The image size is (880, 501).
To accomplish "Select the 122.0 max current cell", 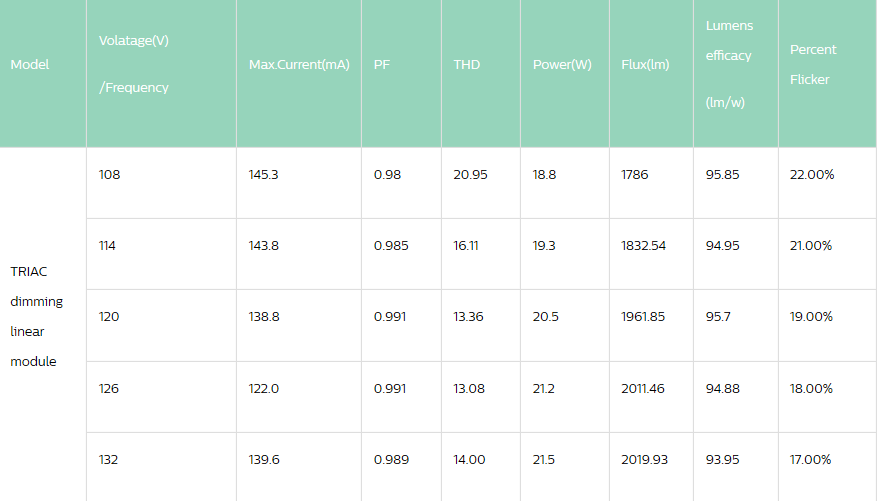I will point(264,389).
